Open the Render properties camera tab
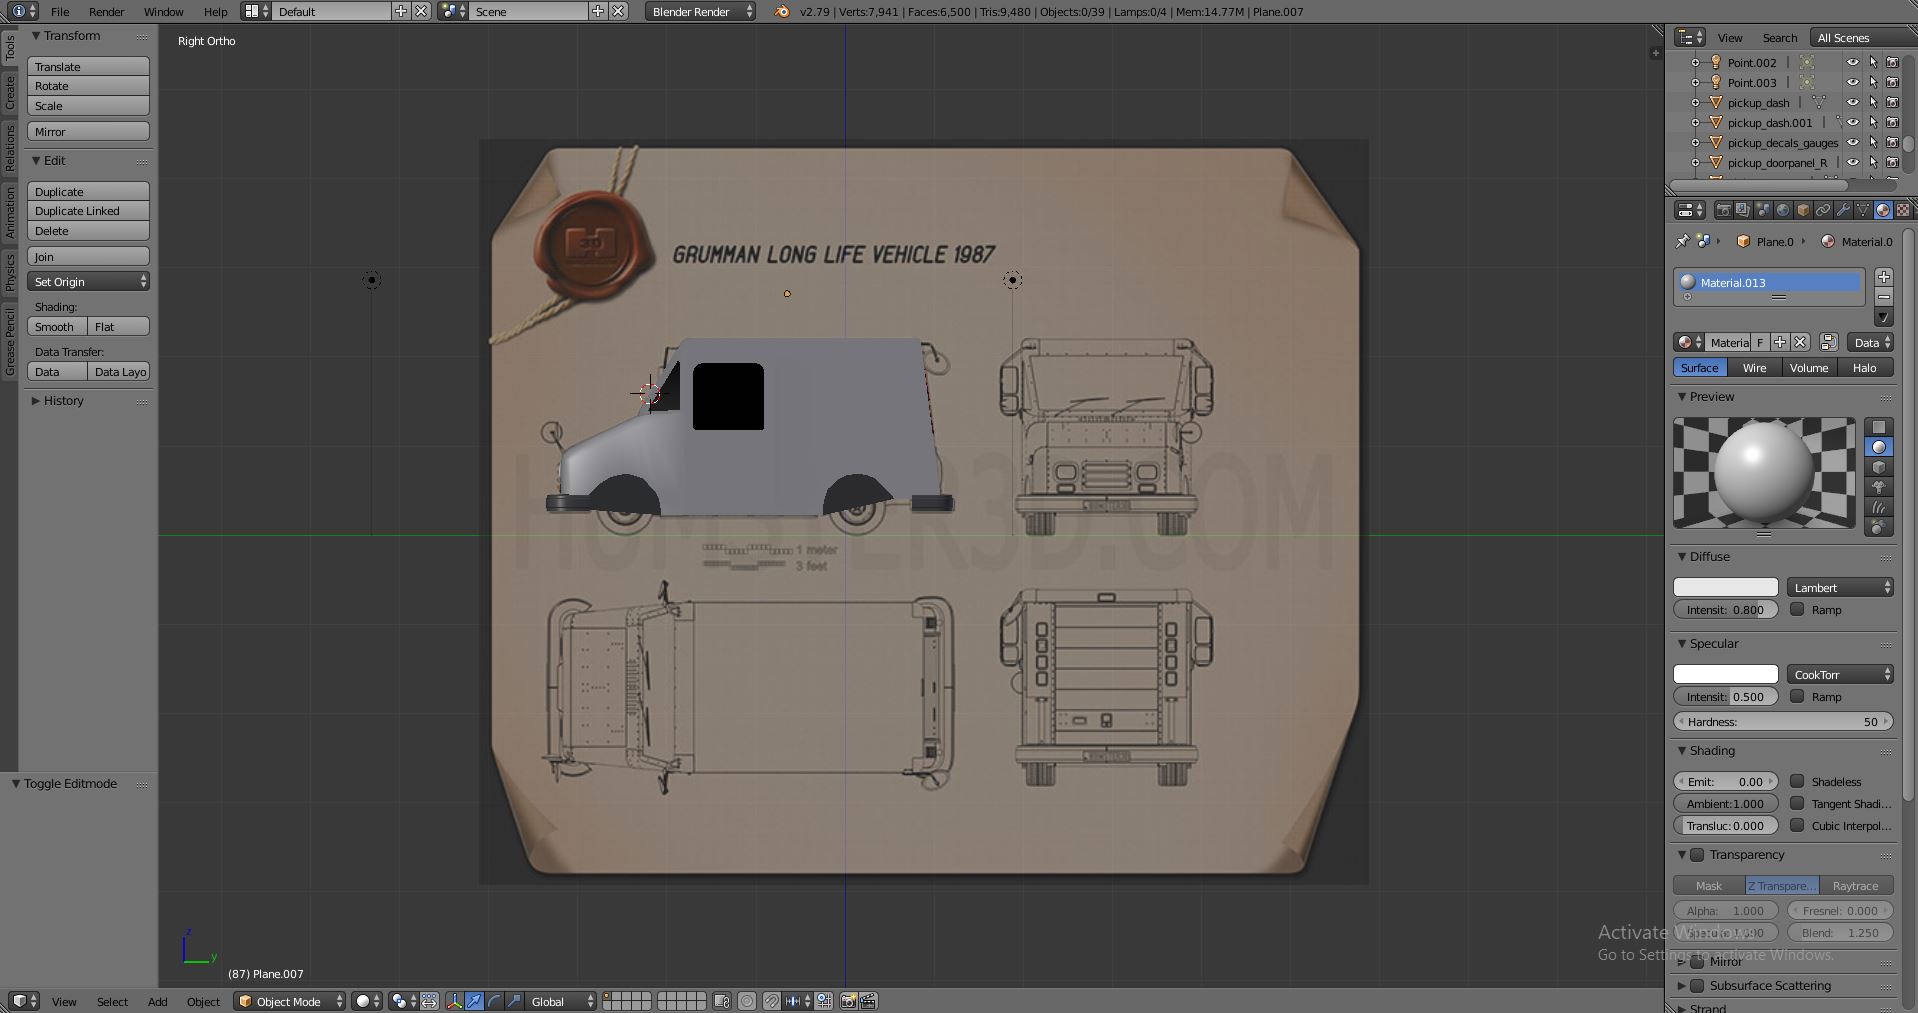Image resolution: width=1918 pixels, height=1013 pixels. (x=1723, y=210)
